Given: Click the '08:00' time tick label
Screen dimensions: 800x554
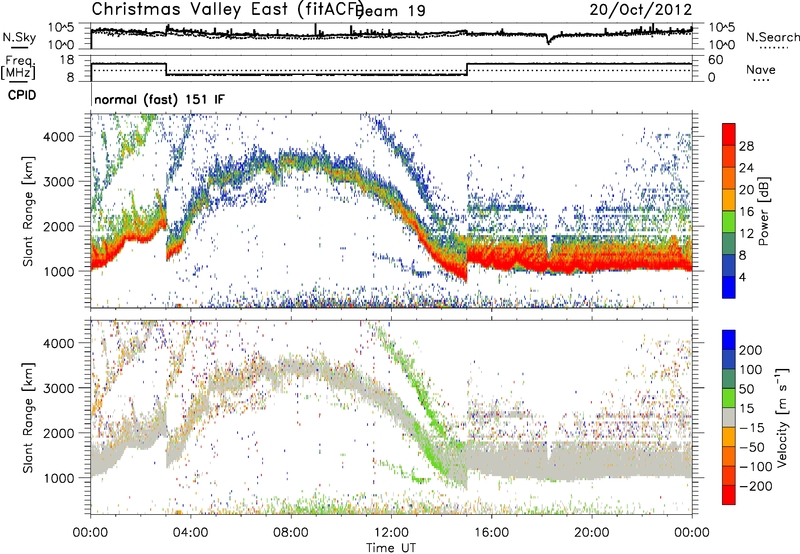Looking at the screenshot, I should 291,532.
